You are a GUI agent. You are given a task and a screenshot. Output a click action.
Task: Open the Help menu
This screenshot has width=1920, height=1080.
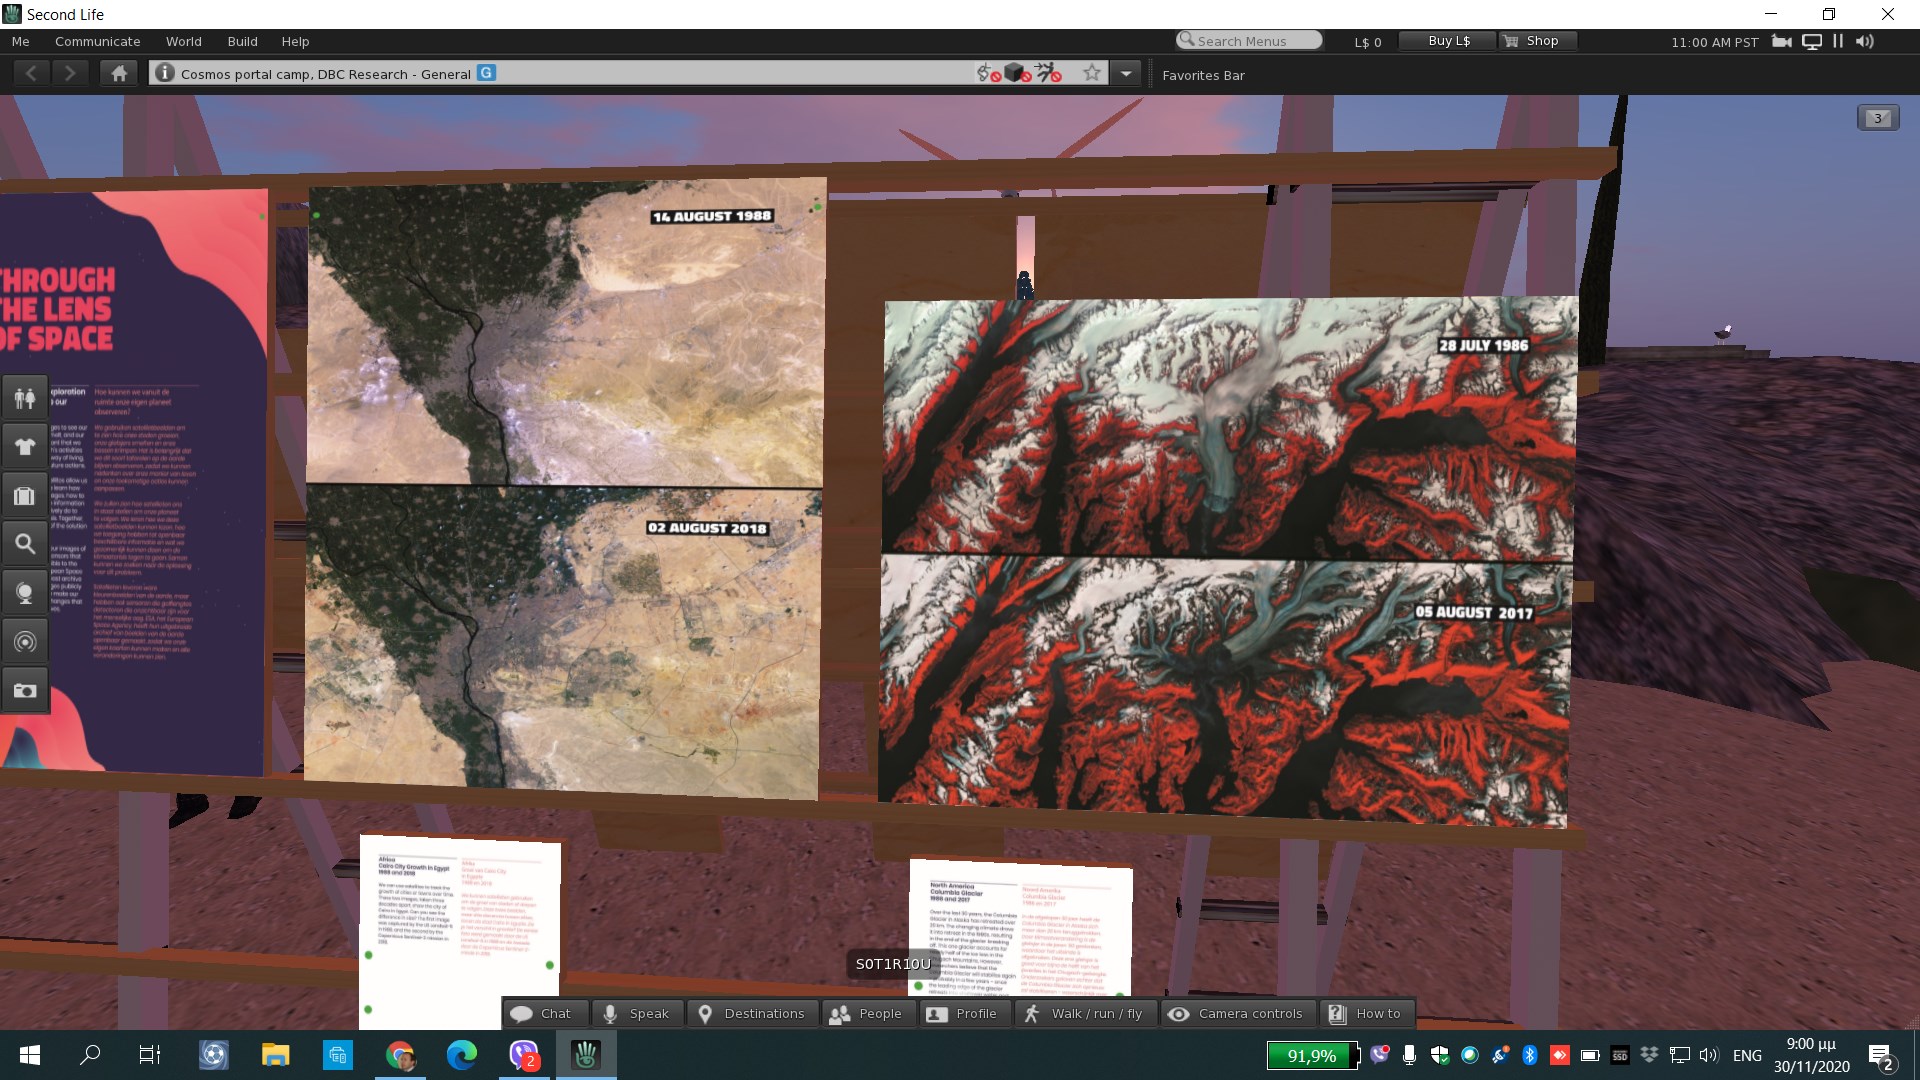click(x=295, y=41)
